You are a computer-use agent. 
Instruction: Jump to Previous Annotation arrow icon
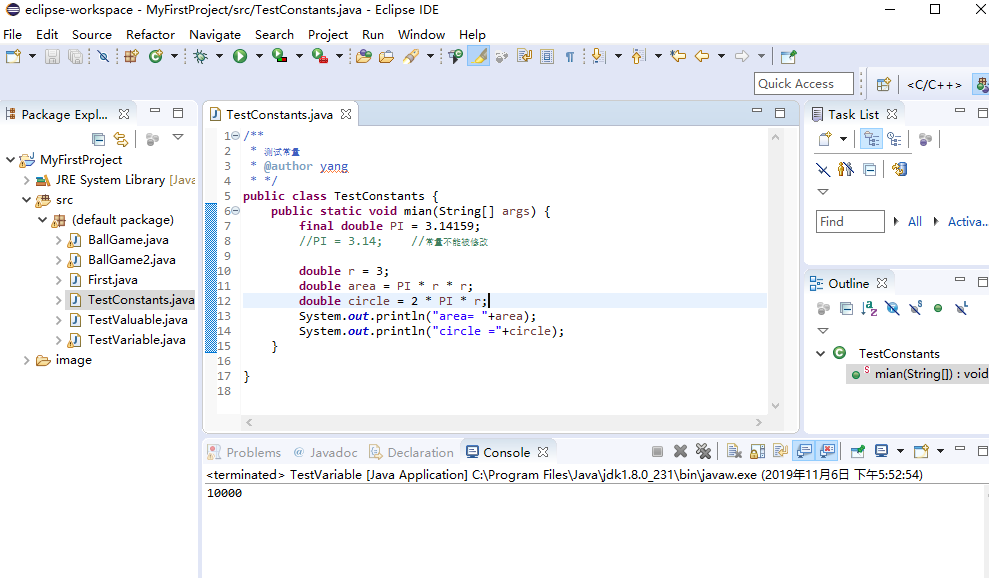pos(638,56)
